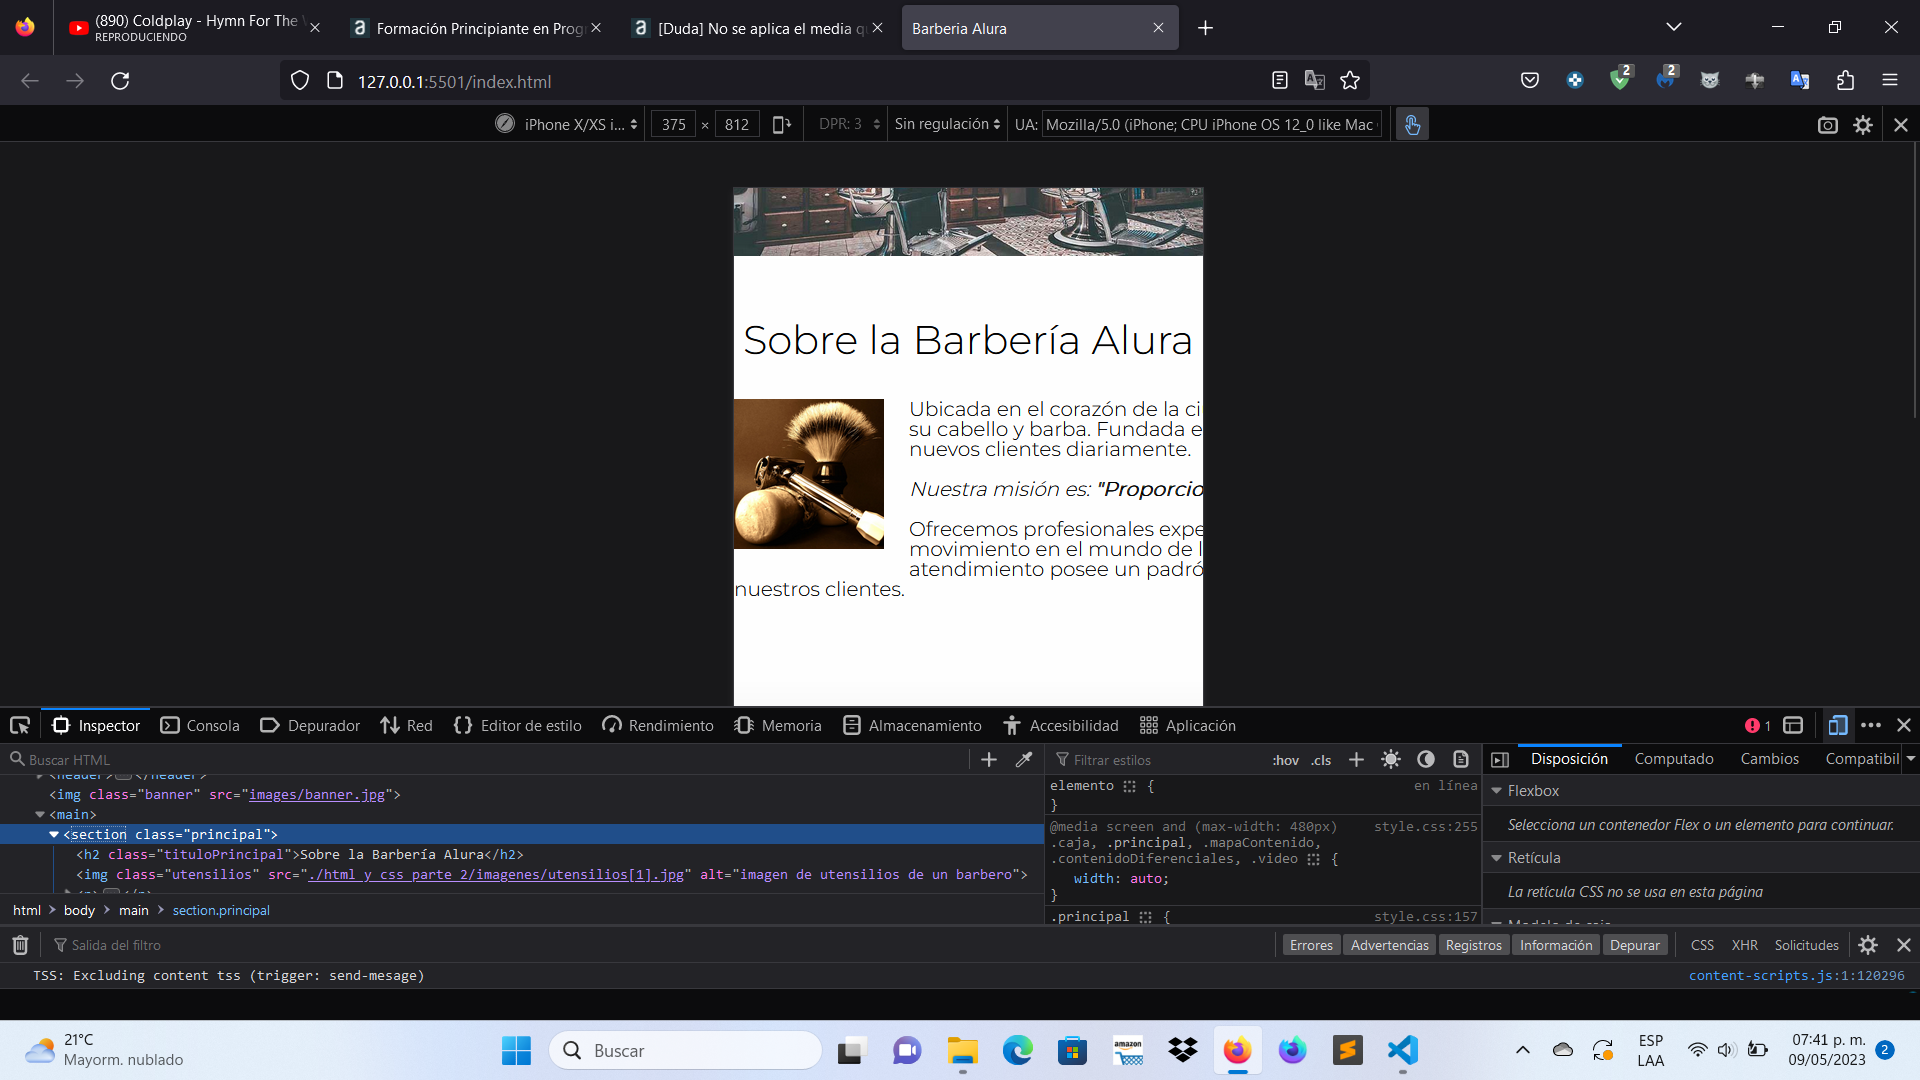Toggle dark mode in DevTools toolbar
1920x1080 pixels.
(x=1424, y=760)
